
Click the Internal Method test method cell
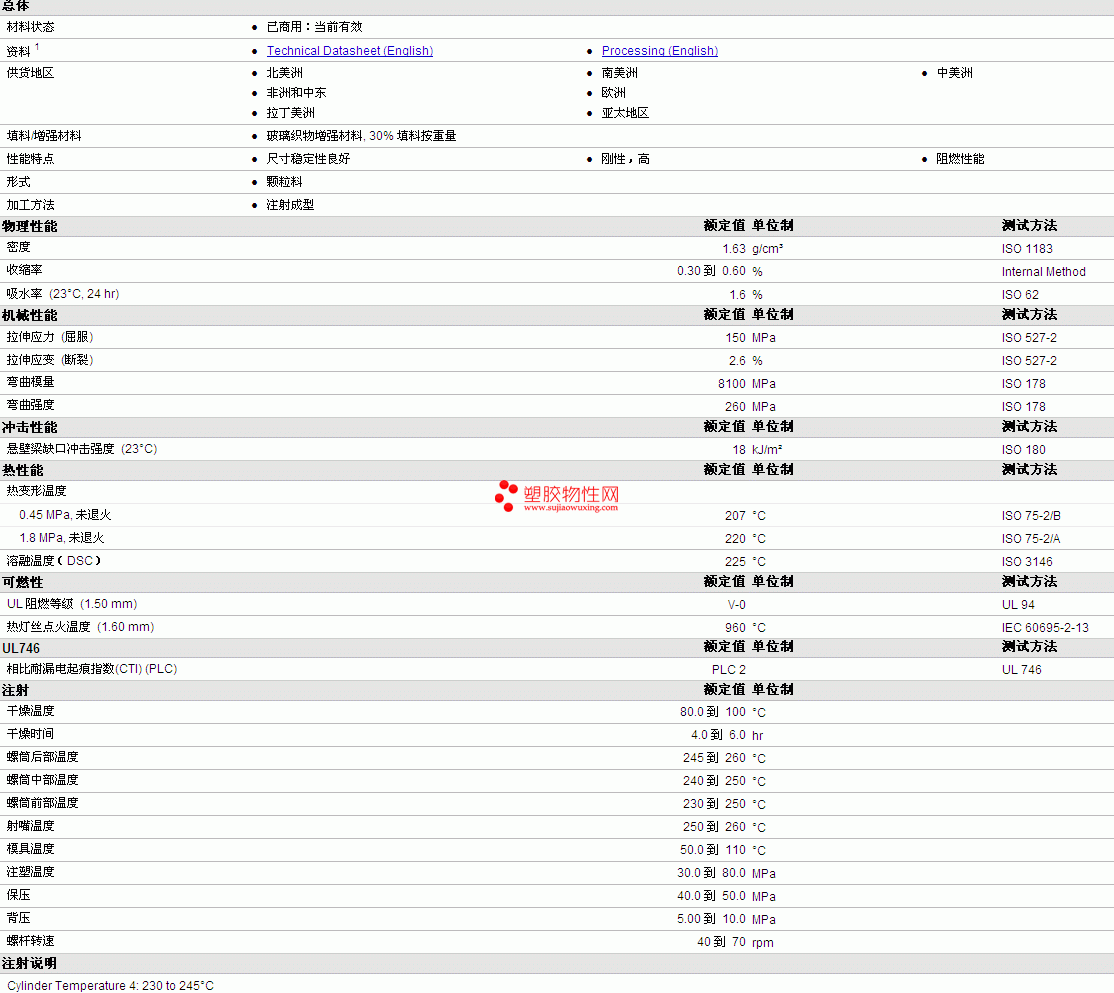click(1043, 271)
